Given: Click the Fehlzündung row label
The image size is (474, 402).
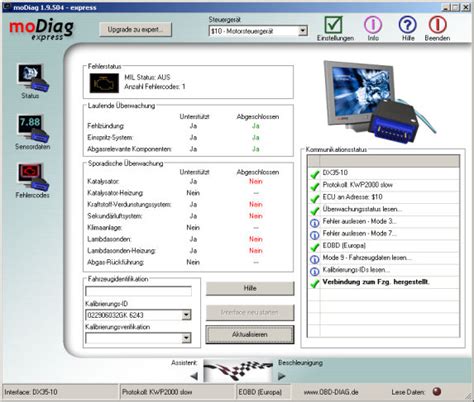Looking at the screenshot, I should (106, 126).
